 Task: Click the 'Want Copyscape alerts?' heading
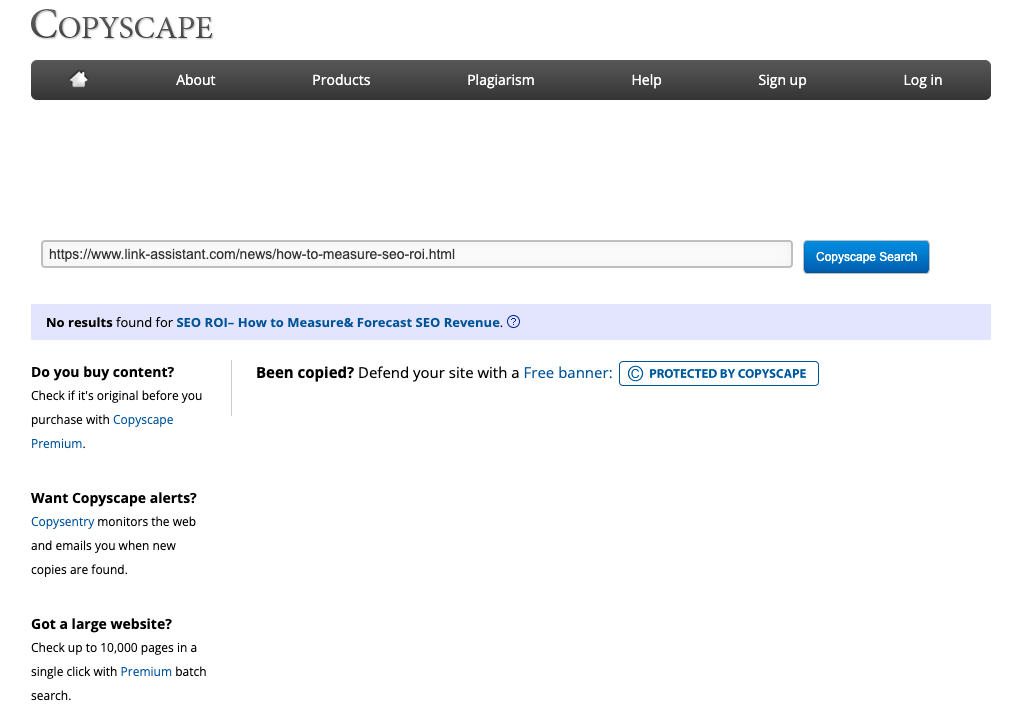click(114, 498)
